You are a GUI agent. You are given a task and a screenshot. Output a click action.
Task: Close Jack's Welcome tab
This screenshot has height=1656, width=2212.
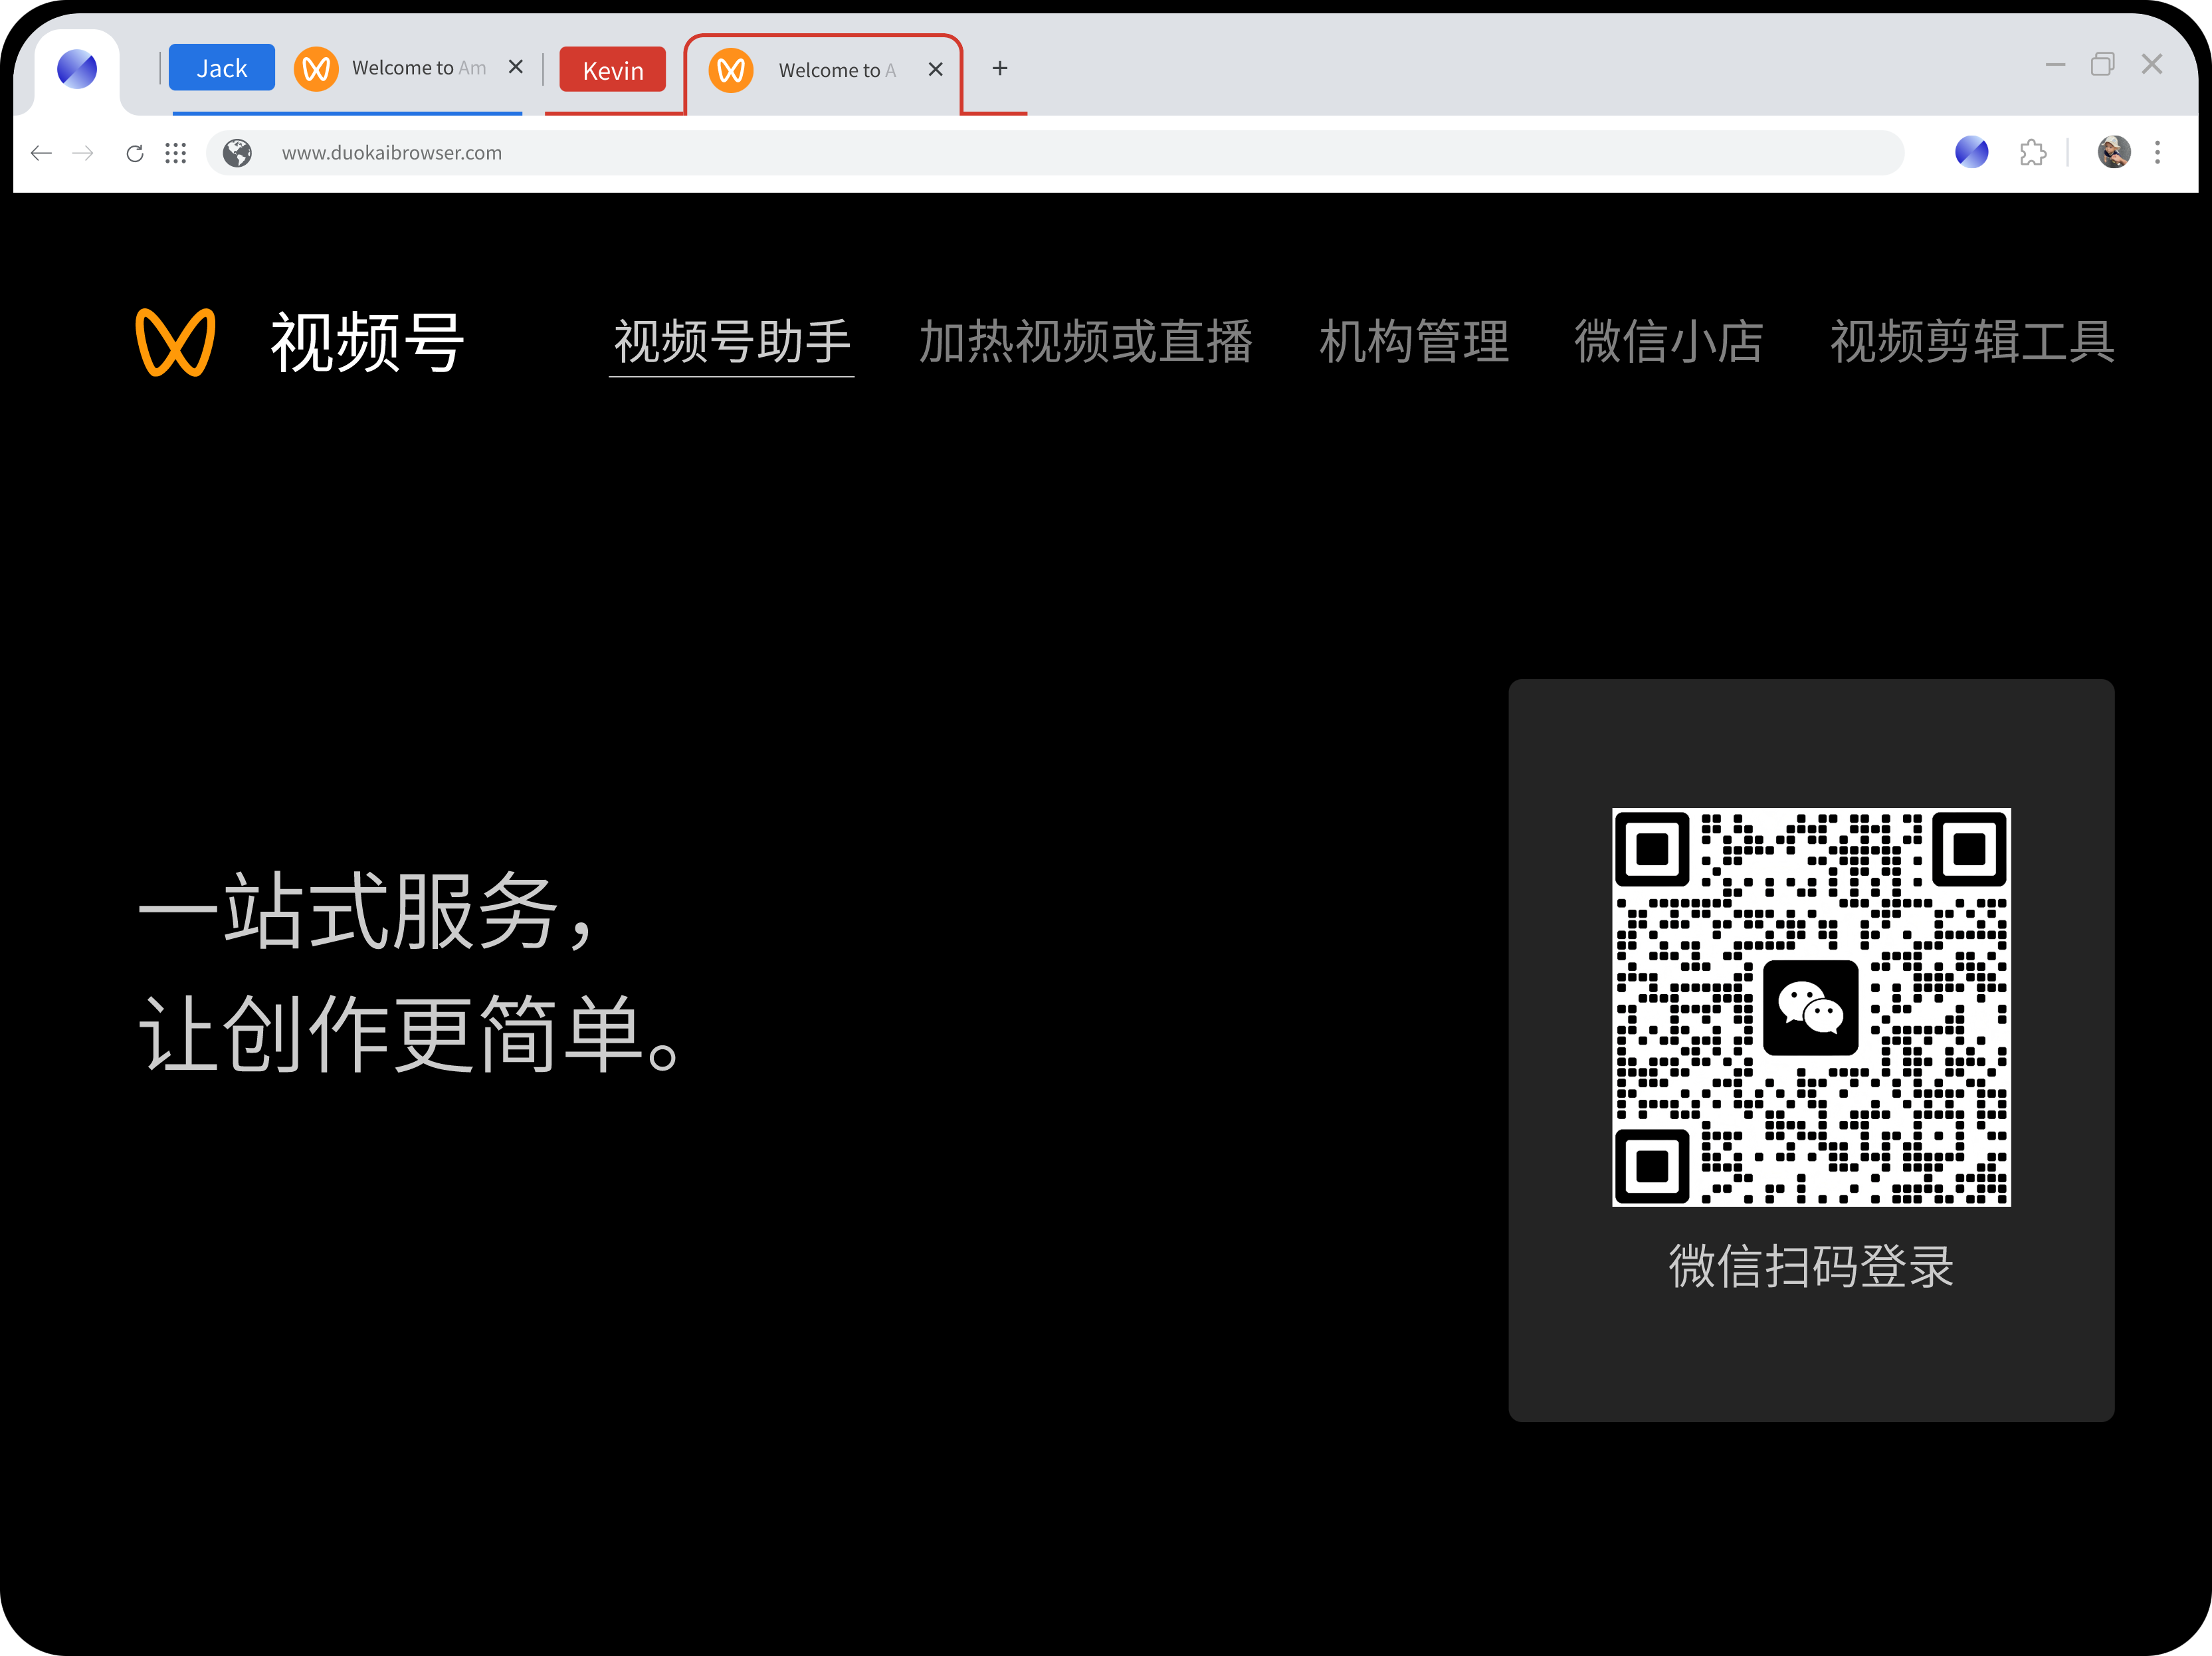click(x=516, y=67)
